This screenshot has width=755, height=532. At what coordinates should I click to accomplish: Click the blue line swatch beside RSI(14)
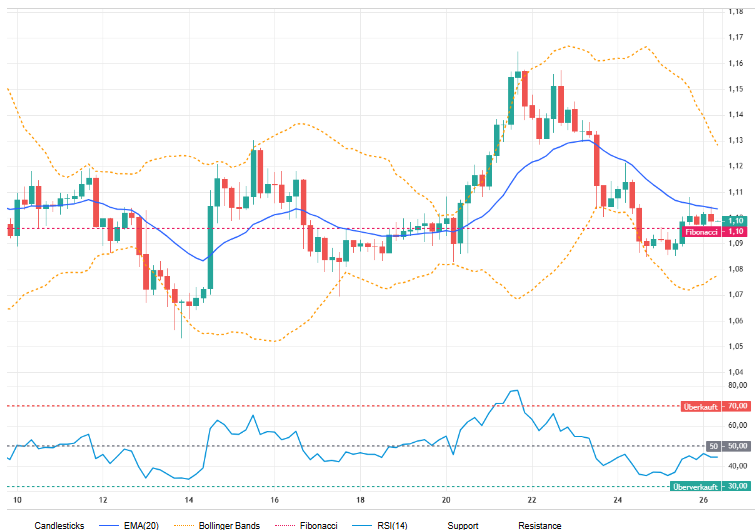[x=362, y=525]
